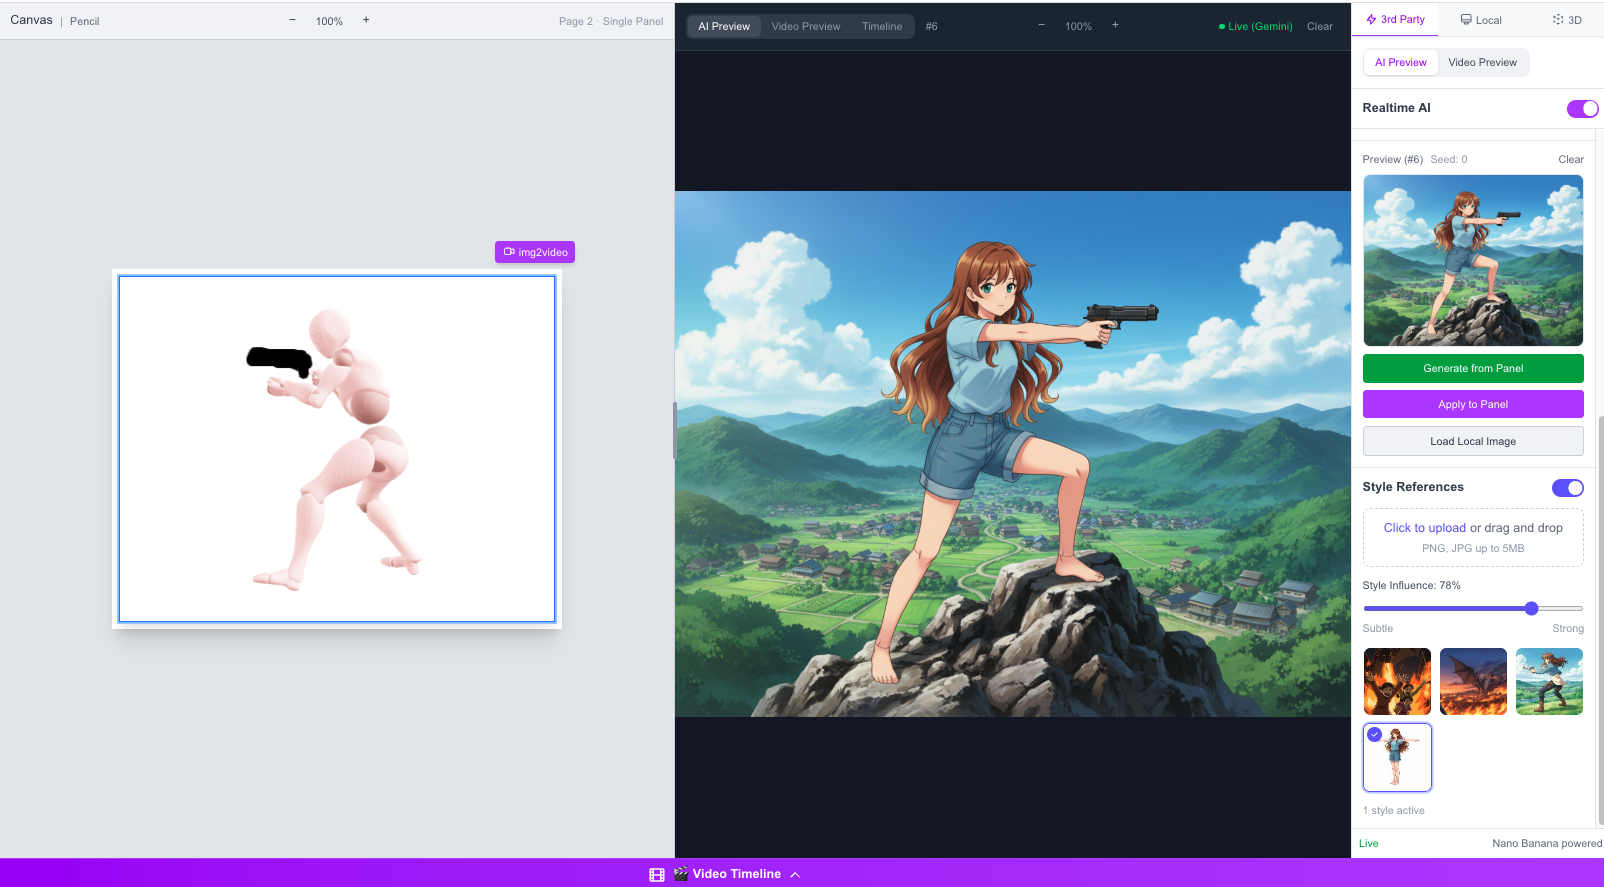Click to upload a style reference
Image resolution: width=1604 pixels, height=887 pixels.
(1424, 528)
